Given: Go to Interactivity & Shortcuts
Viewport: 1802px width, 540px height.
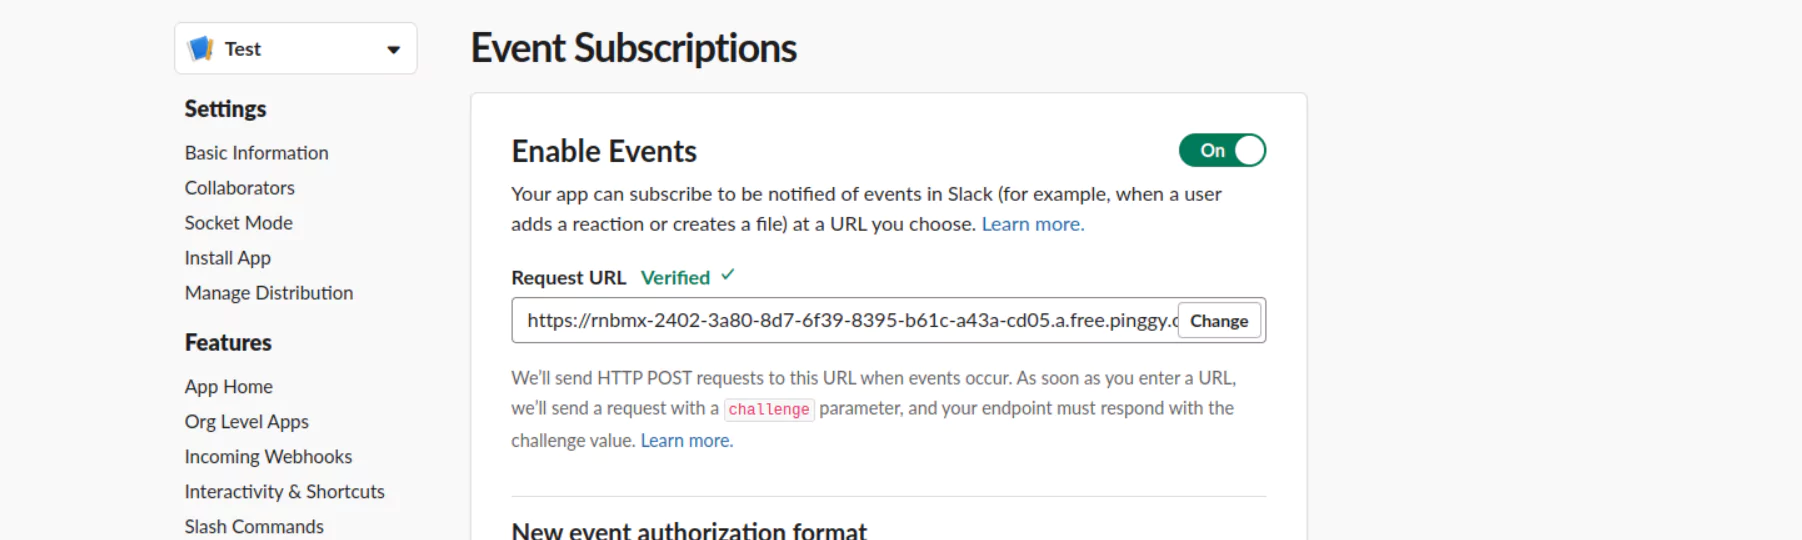Looking at the screenshot, I should pyautogui.click(x=285, y=492).
